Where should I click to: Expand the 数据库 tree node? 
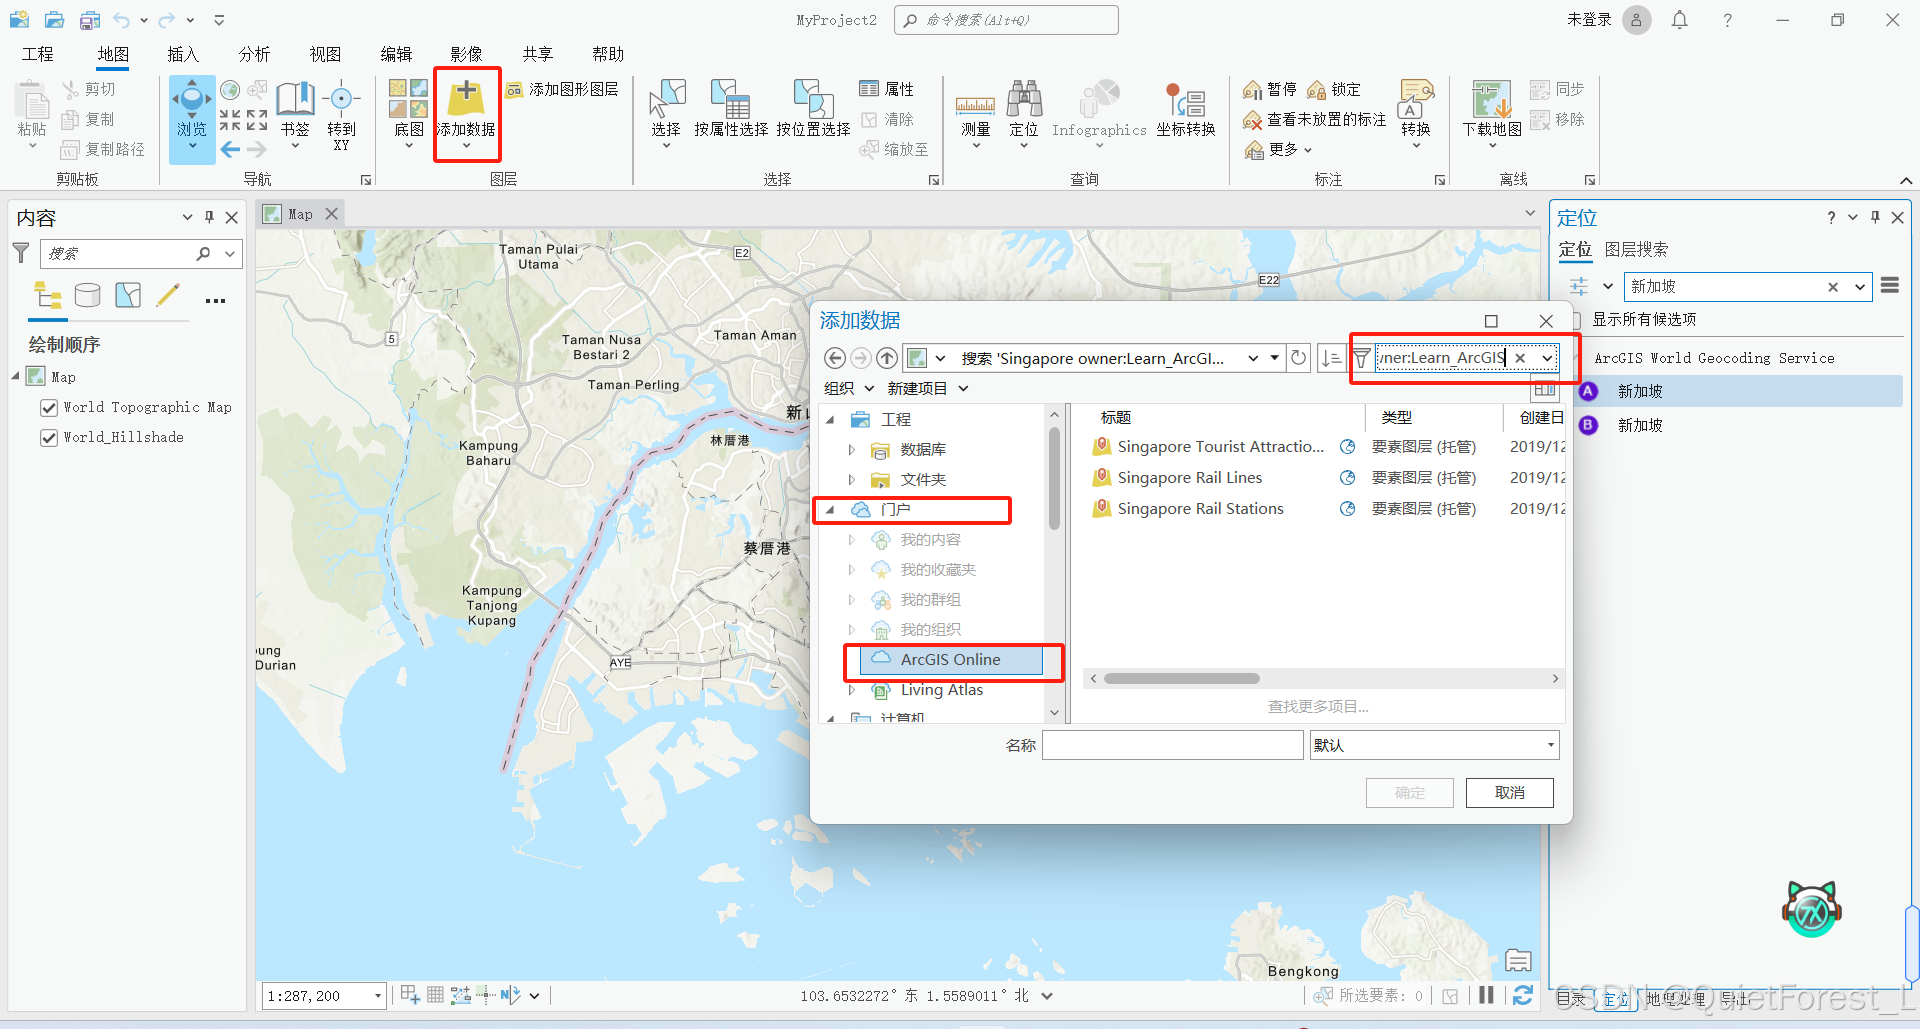(852, 450)
